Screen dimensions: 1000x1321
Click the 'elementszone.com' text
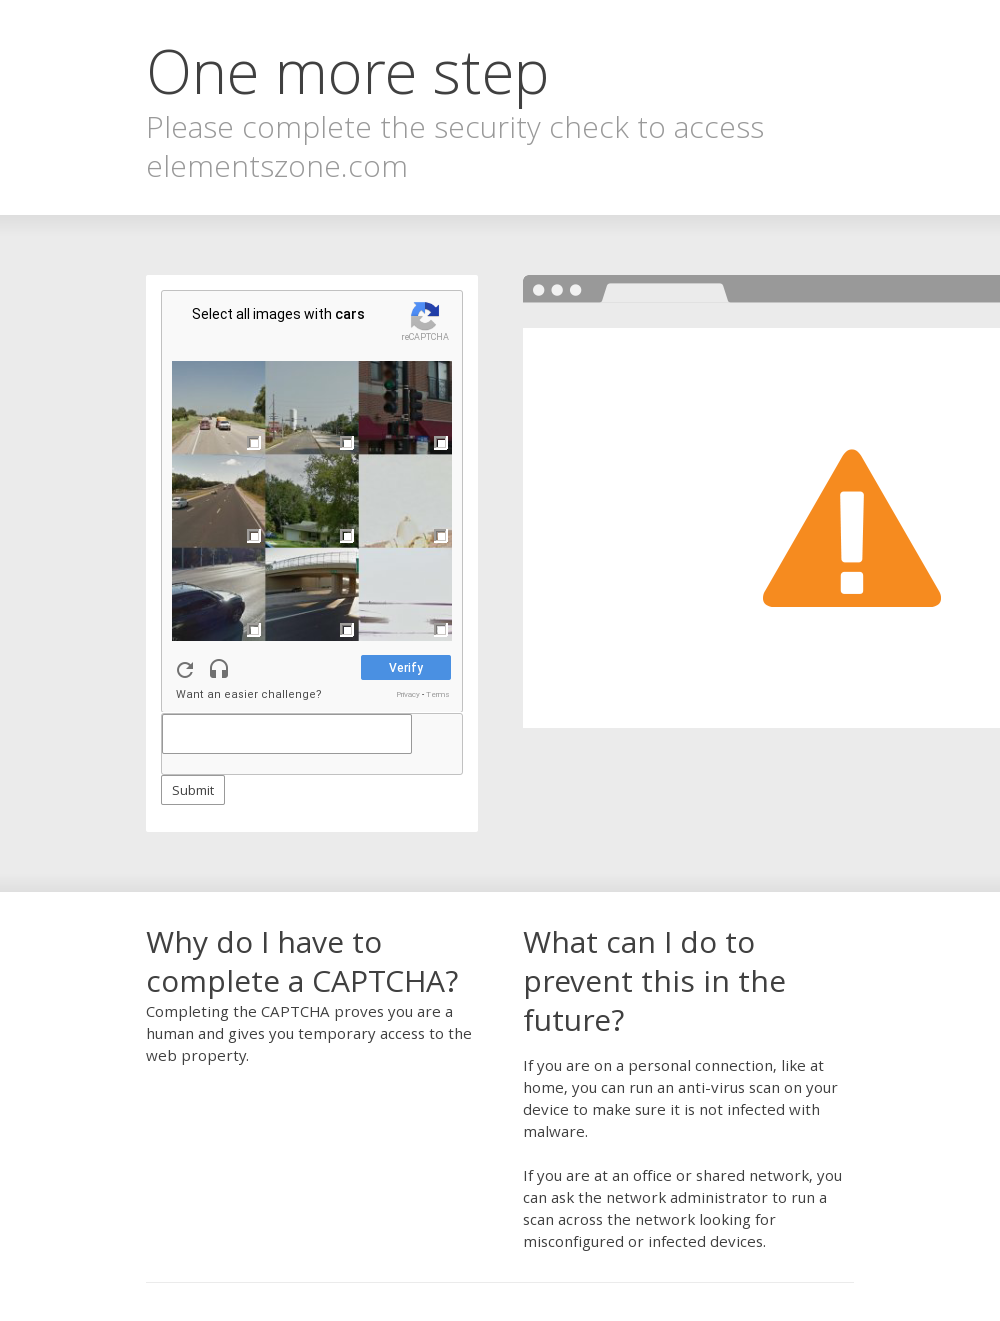point(277,167)
